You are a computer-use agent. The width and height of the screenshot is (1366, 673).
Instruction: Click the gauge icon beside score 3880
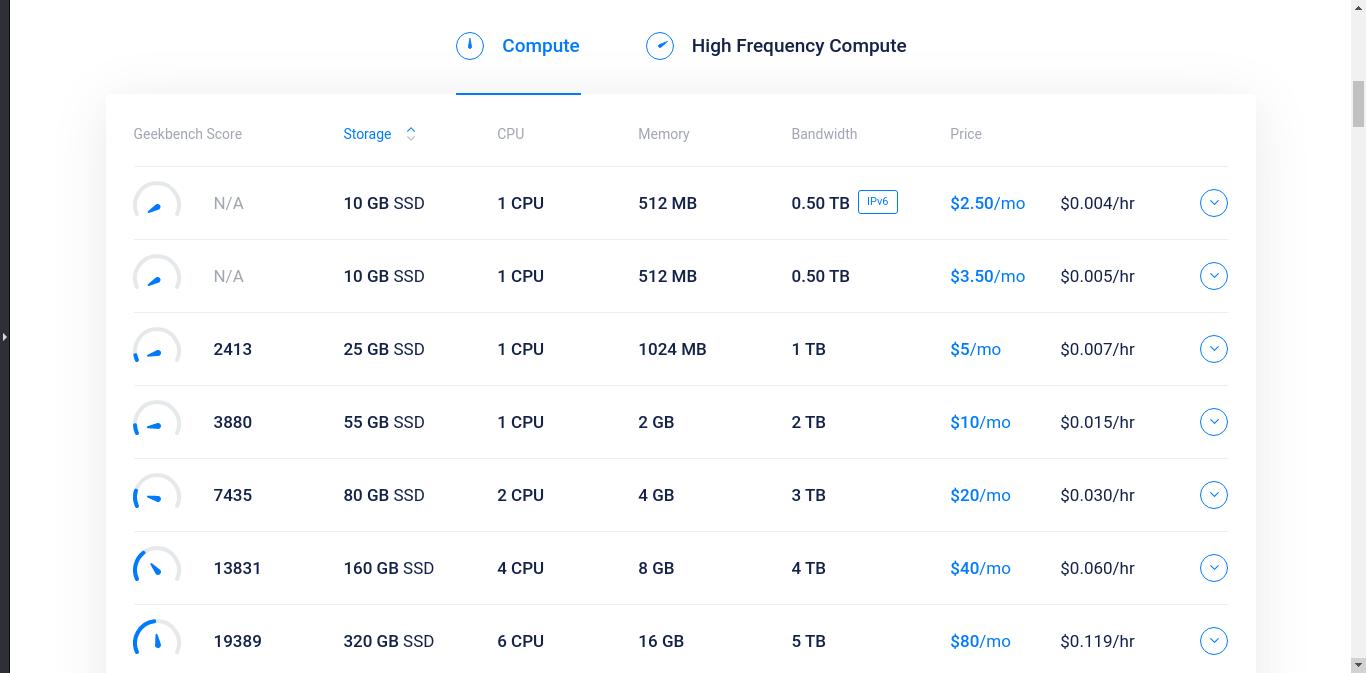point(157,420)
